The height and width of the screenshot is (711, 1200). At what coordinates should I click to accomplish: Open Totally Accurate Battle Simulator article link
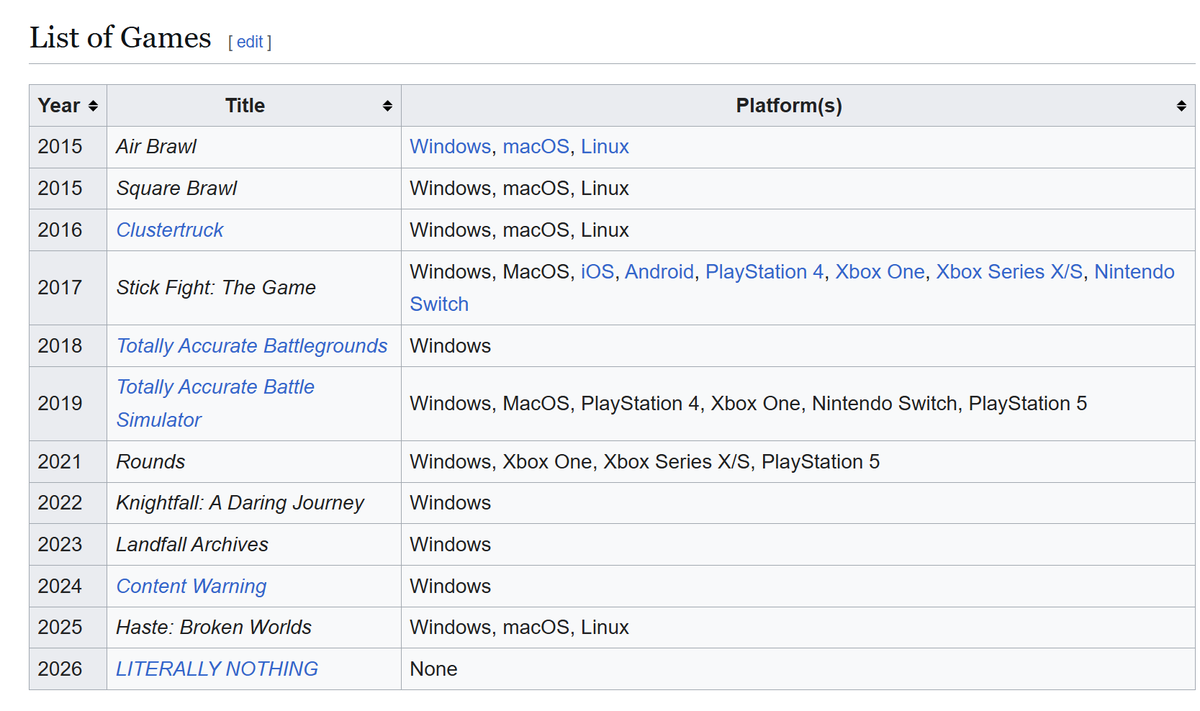pyautogui.click(x=215, y=403)
